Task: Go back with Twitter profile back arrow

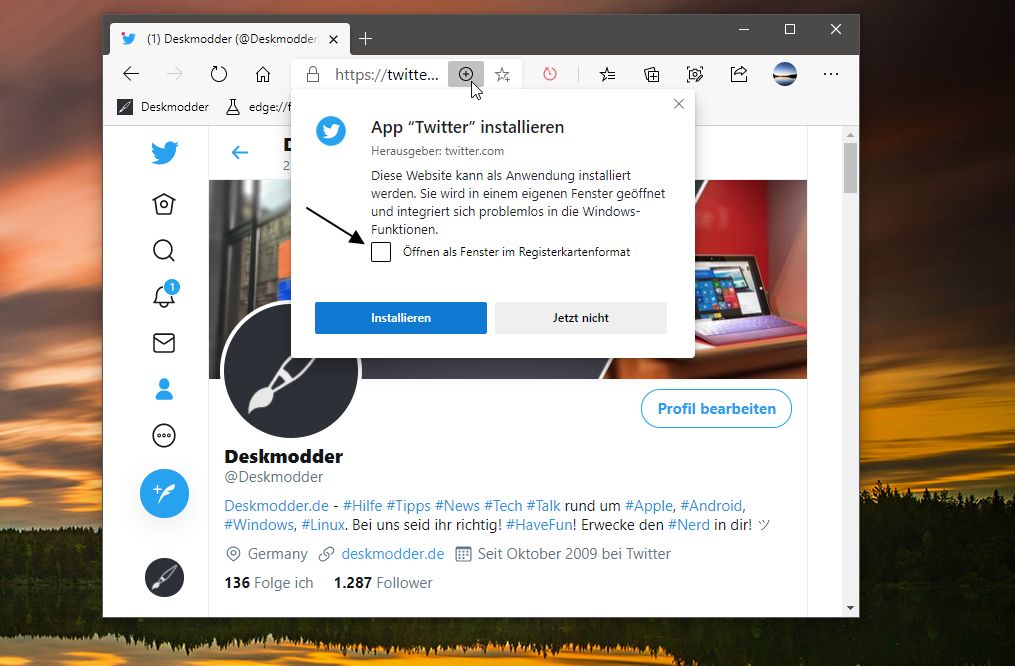Action: pos(240,152)
